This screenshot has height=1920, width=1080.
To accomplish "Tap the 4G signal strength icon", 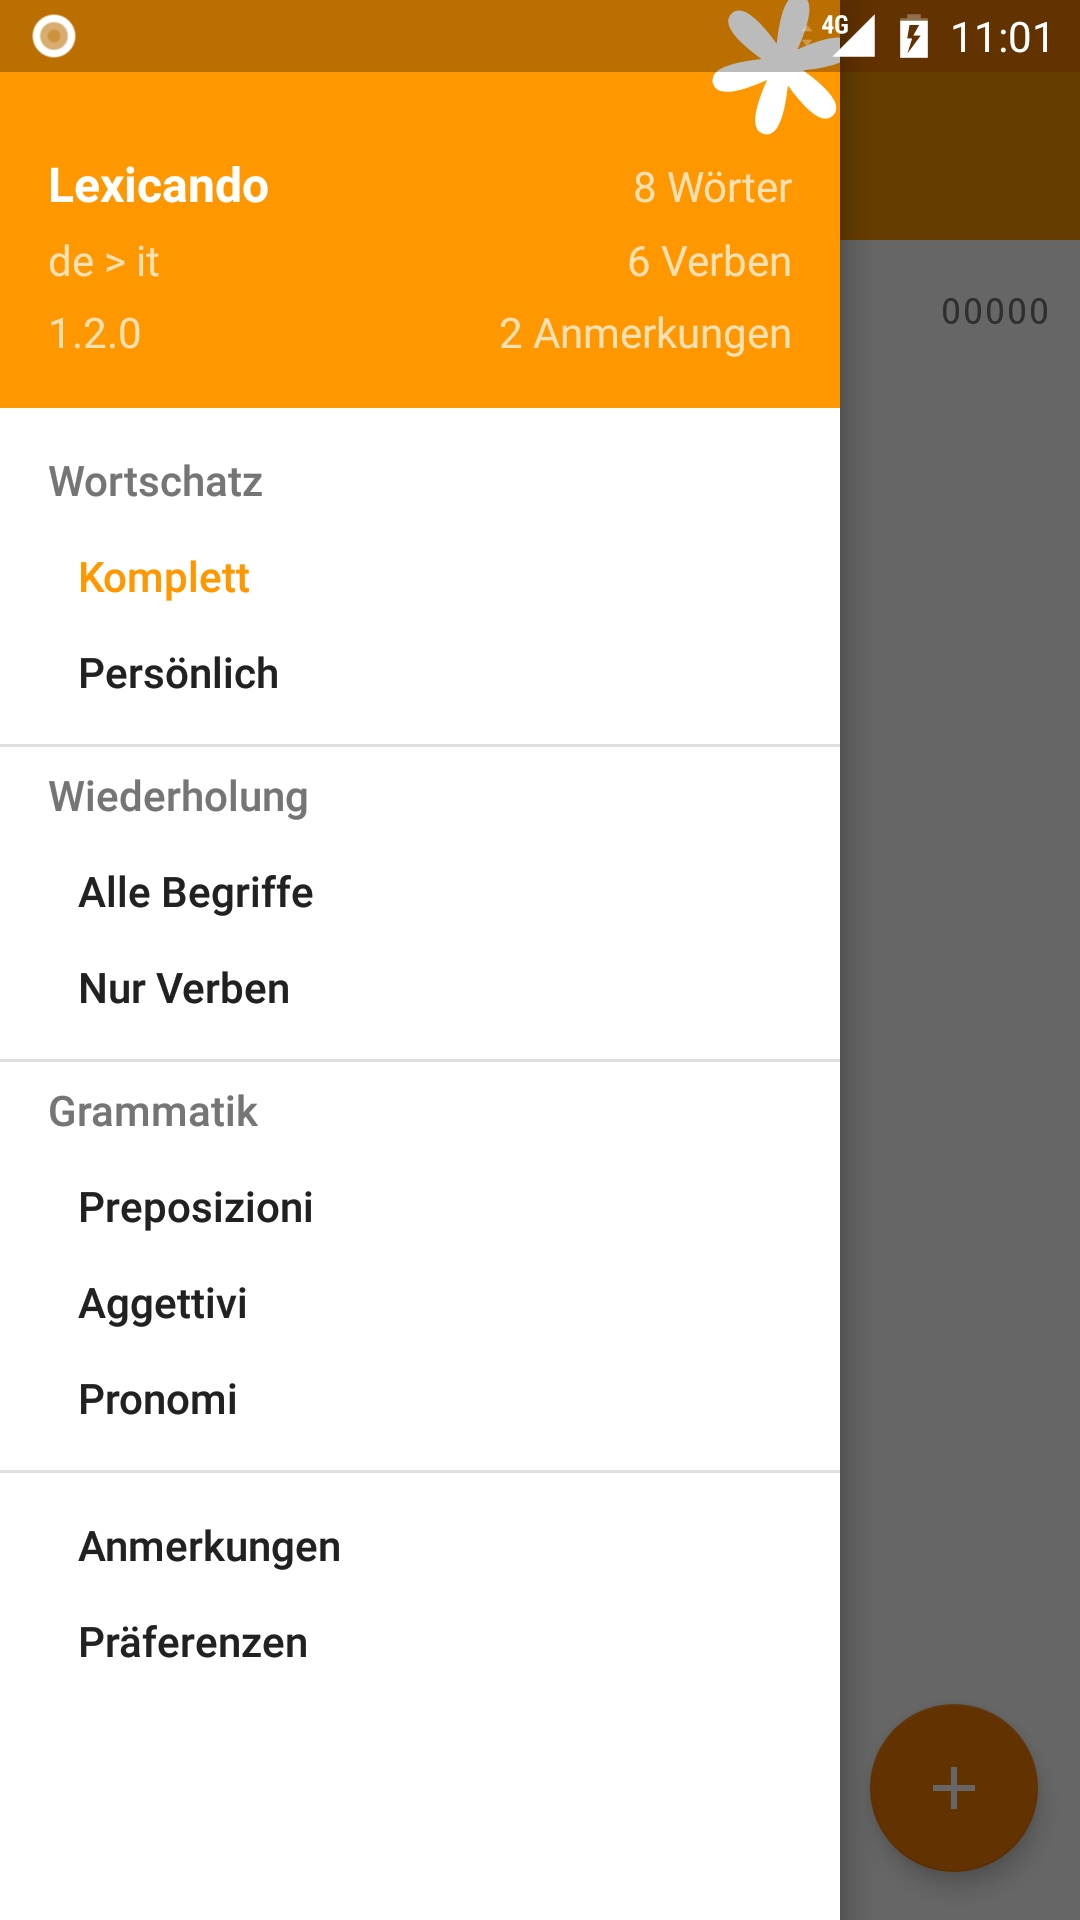I will [850, 35].
